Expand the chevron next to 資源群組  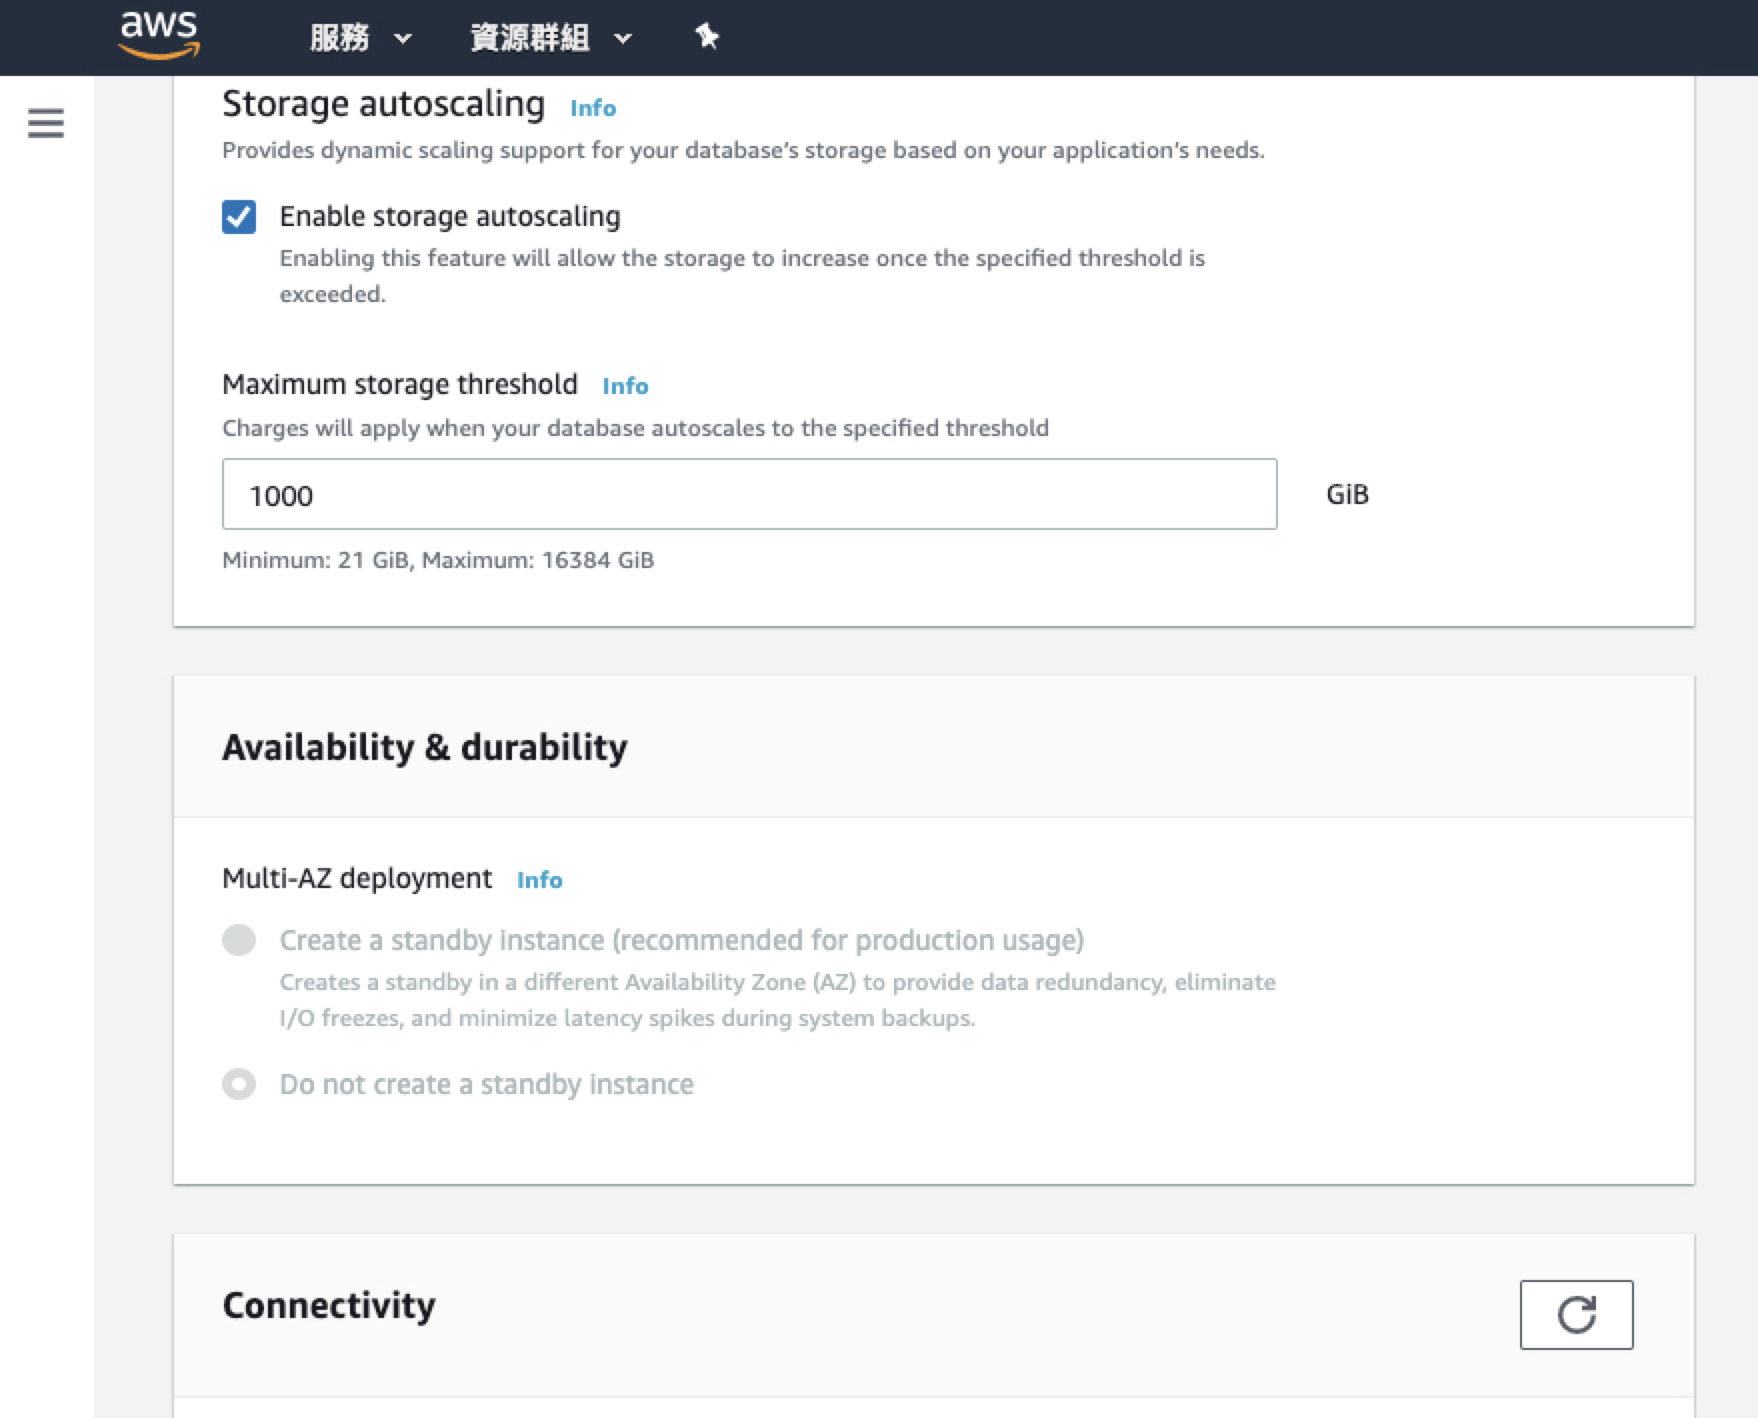(x=623, y=39)
